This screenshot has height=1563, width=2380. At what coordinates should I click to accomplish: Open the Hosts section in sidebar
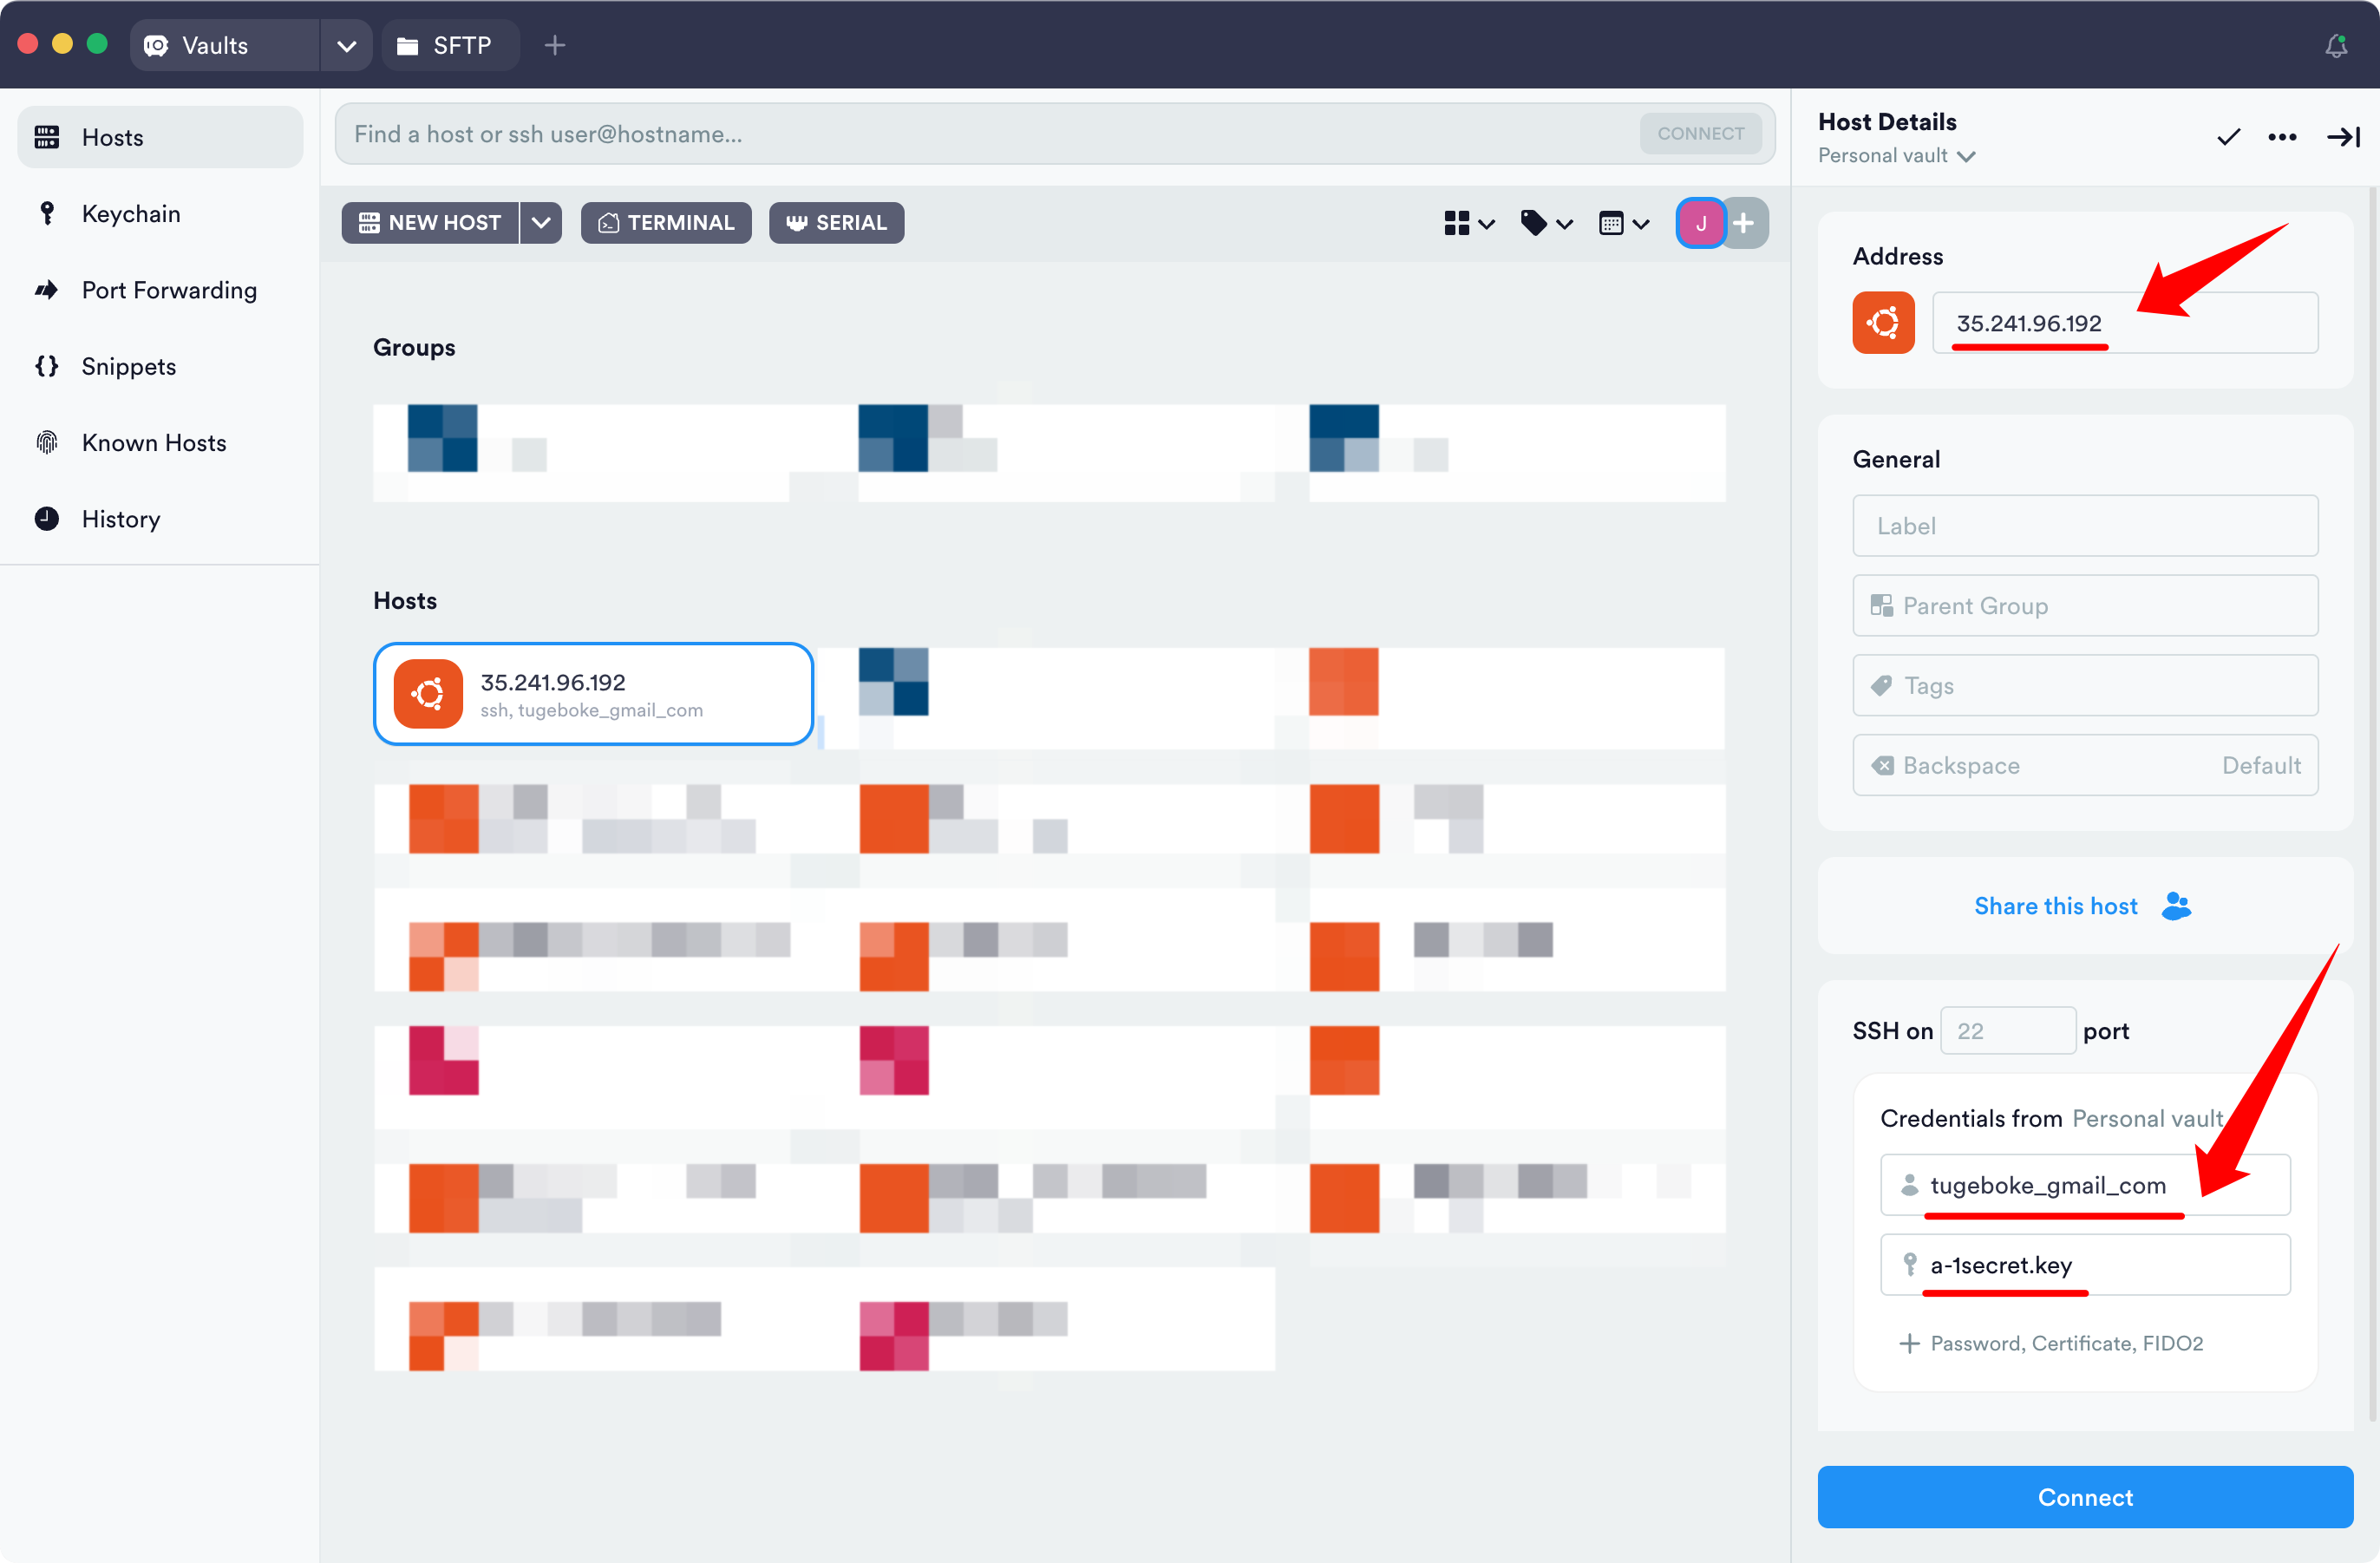[x=160, y=137]
